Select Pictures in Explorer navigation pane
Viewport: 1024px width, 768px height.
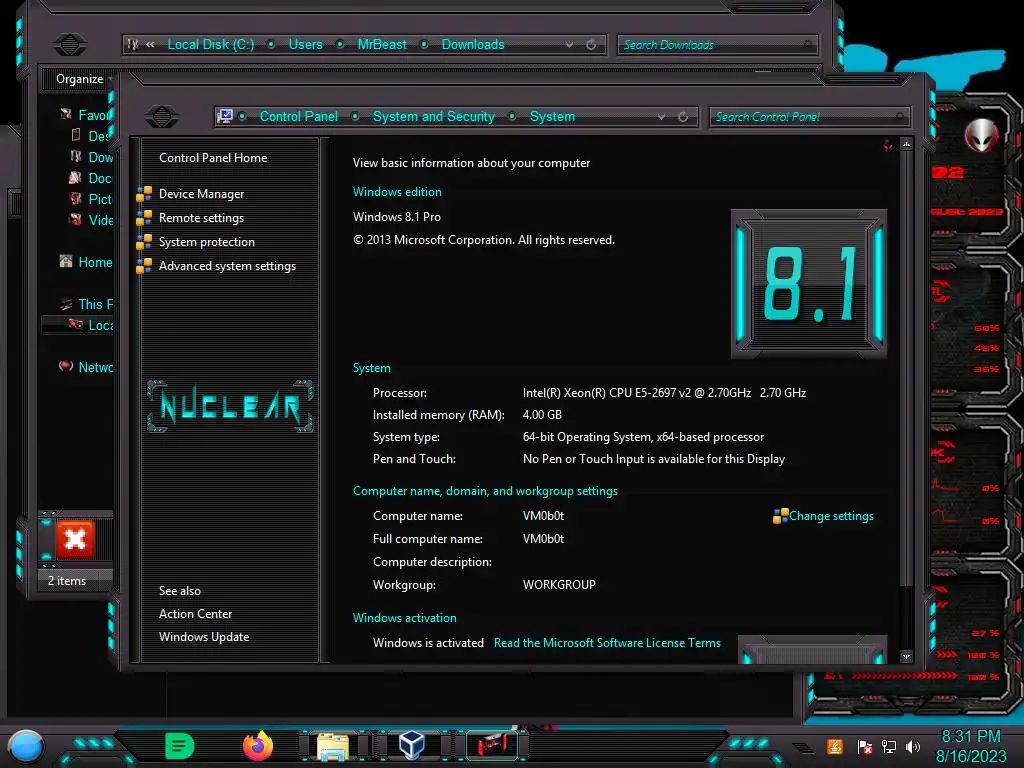coord(99,199)
